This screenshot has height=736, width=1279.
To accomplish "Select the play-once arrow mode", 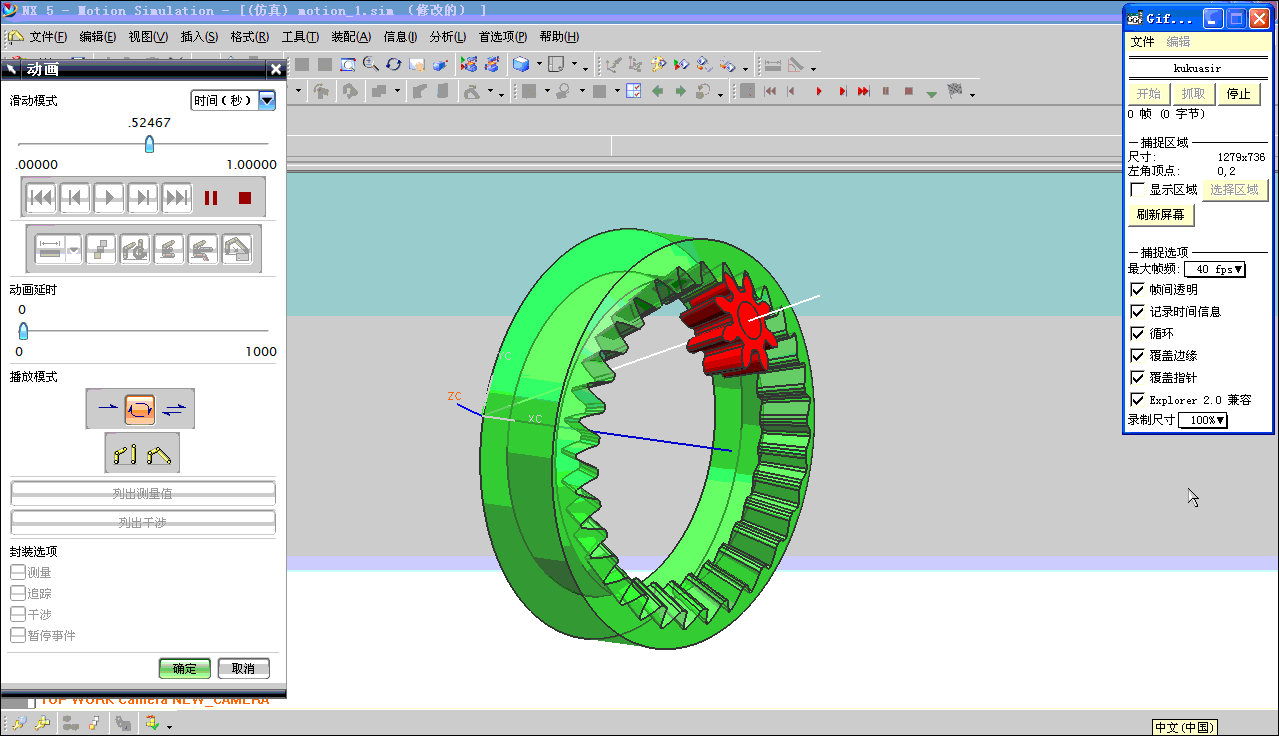I will pyautogui.click(x=107, y=408).
